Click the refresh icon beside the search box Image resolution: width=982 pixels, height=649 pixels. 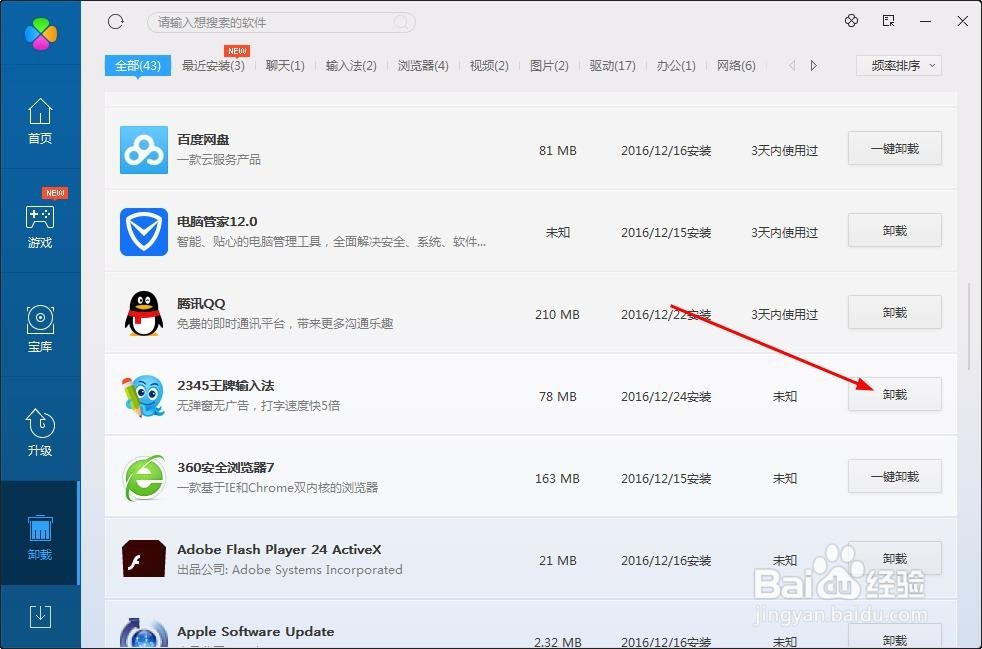116,21
